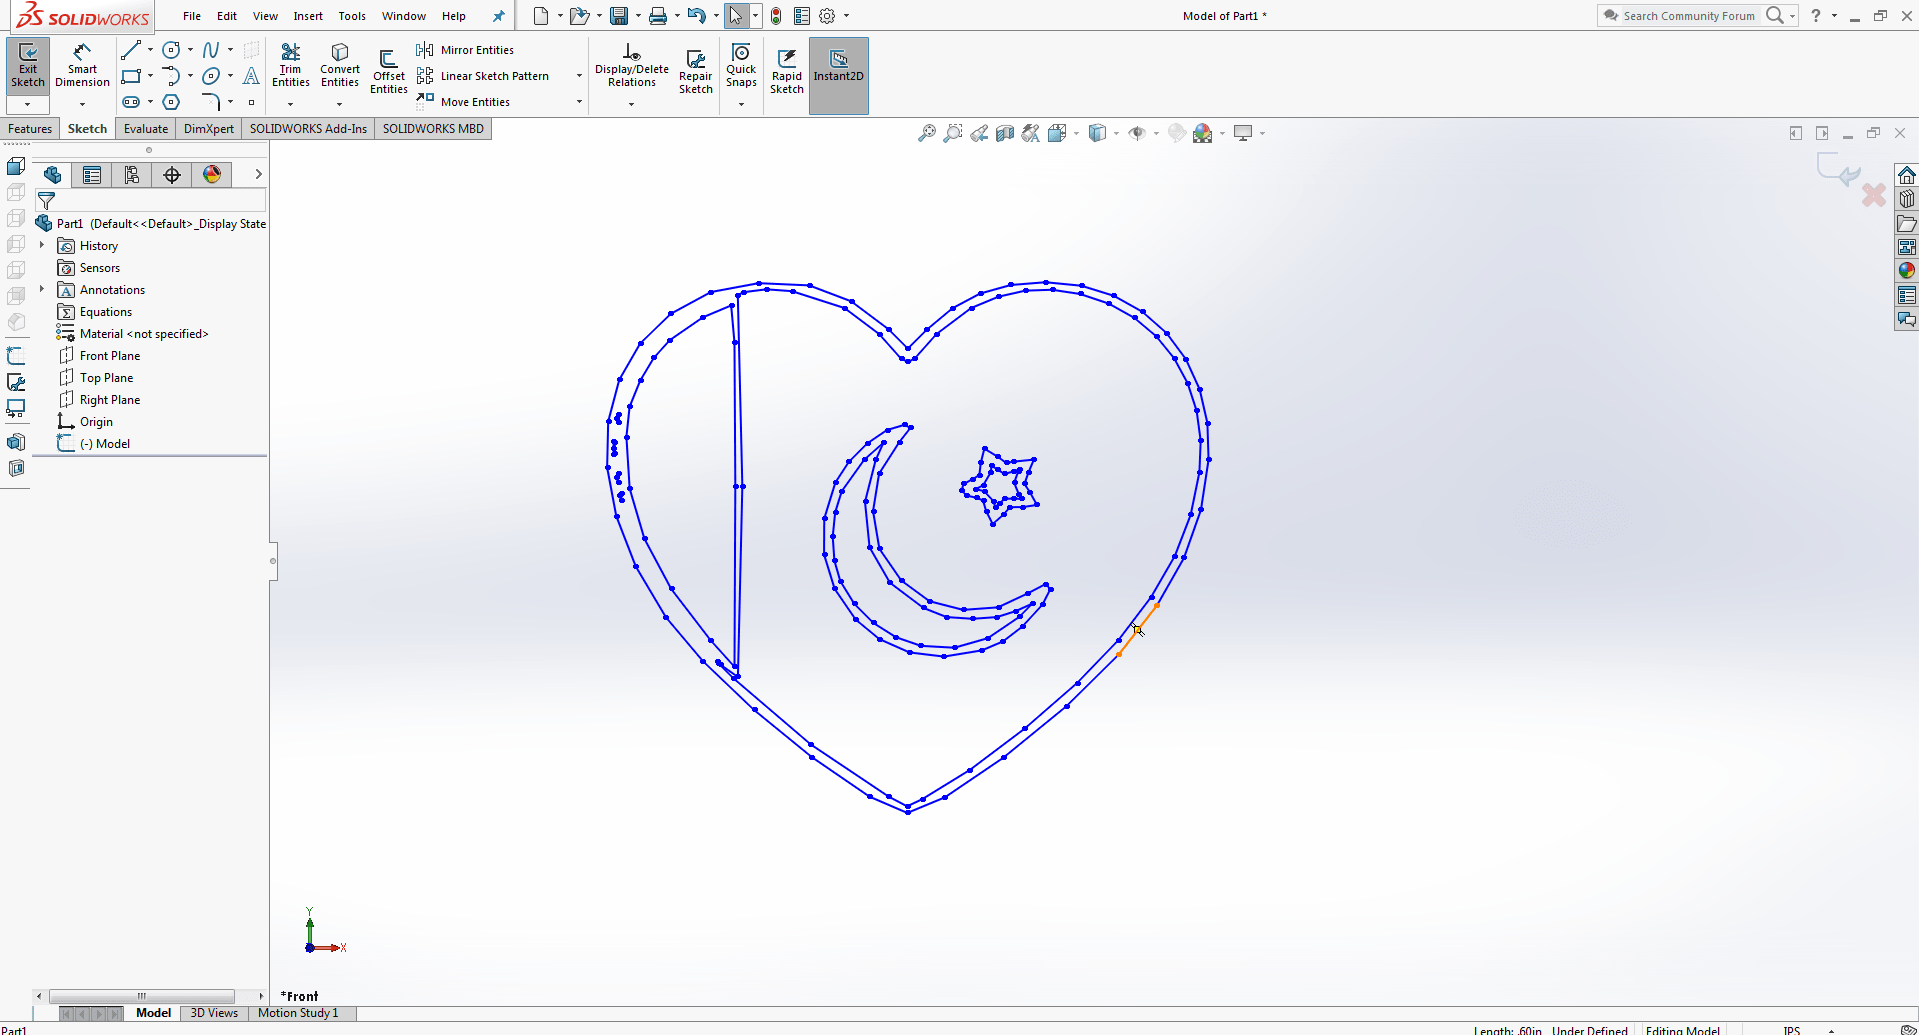The image size is (1919, 1035).
Task: Open the PropertyManager tab
Action: pos(92,175)
